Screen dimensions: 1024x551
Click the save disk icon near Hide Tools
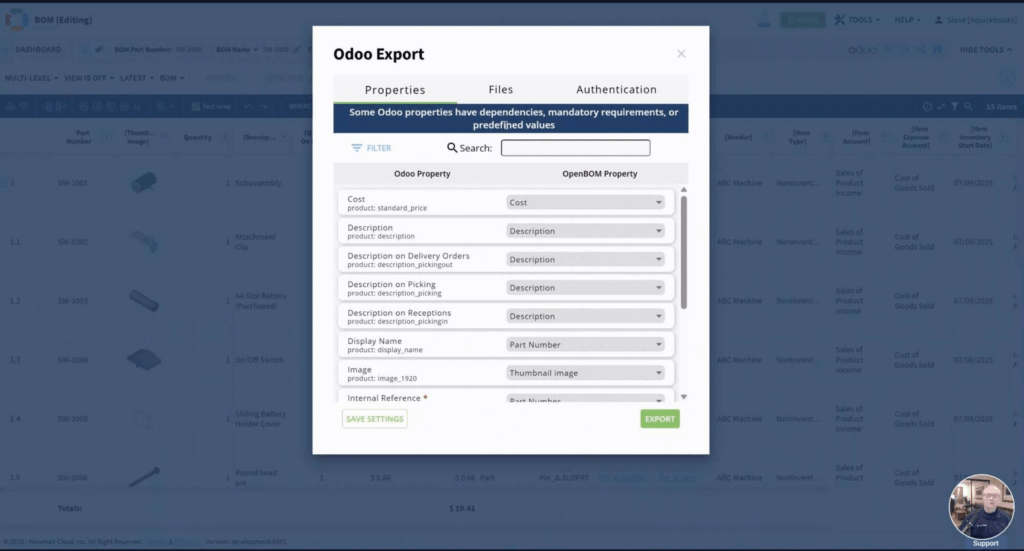click(938, 50)
